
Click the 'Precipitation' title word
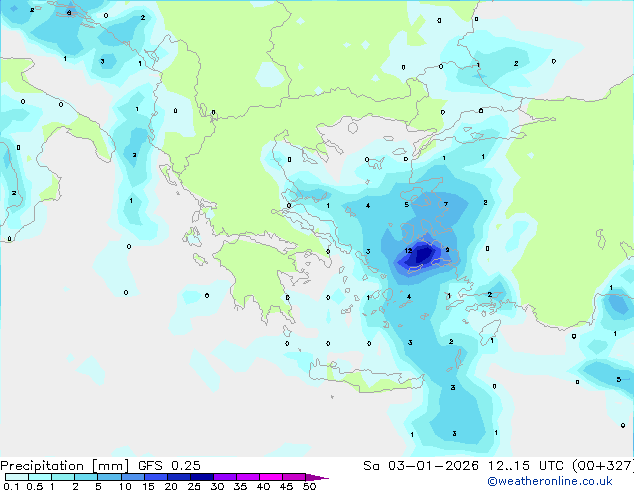42,466
